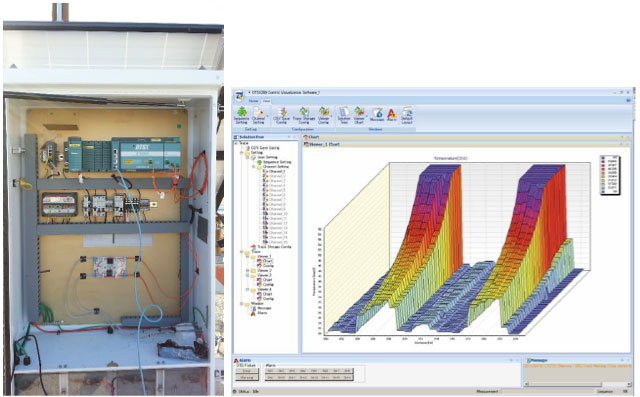Open Trace Storage Config ribbon icon
This screenshot has height=397, width=640.
(x=304, y=115)
